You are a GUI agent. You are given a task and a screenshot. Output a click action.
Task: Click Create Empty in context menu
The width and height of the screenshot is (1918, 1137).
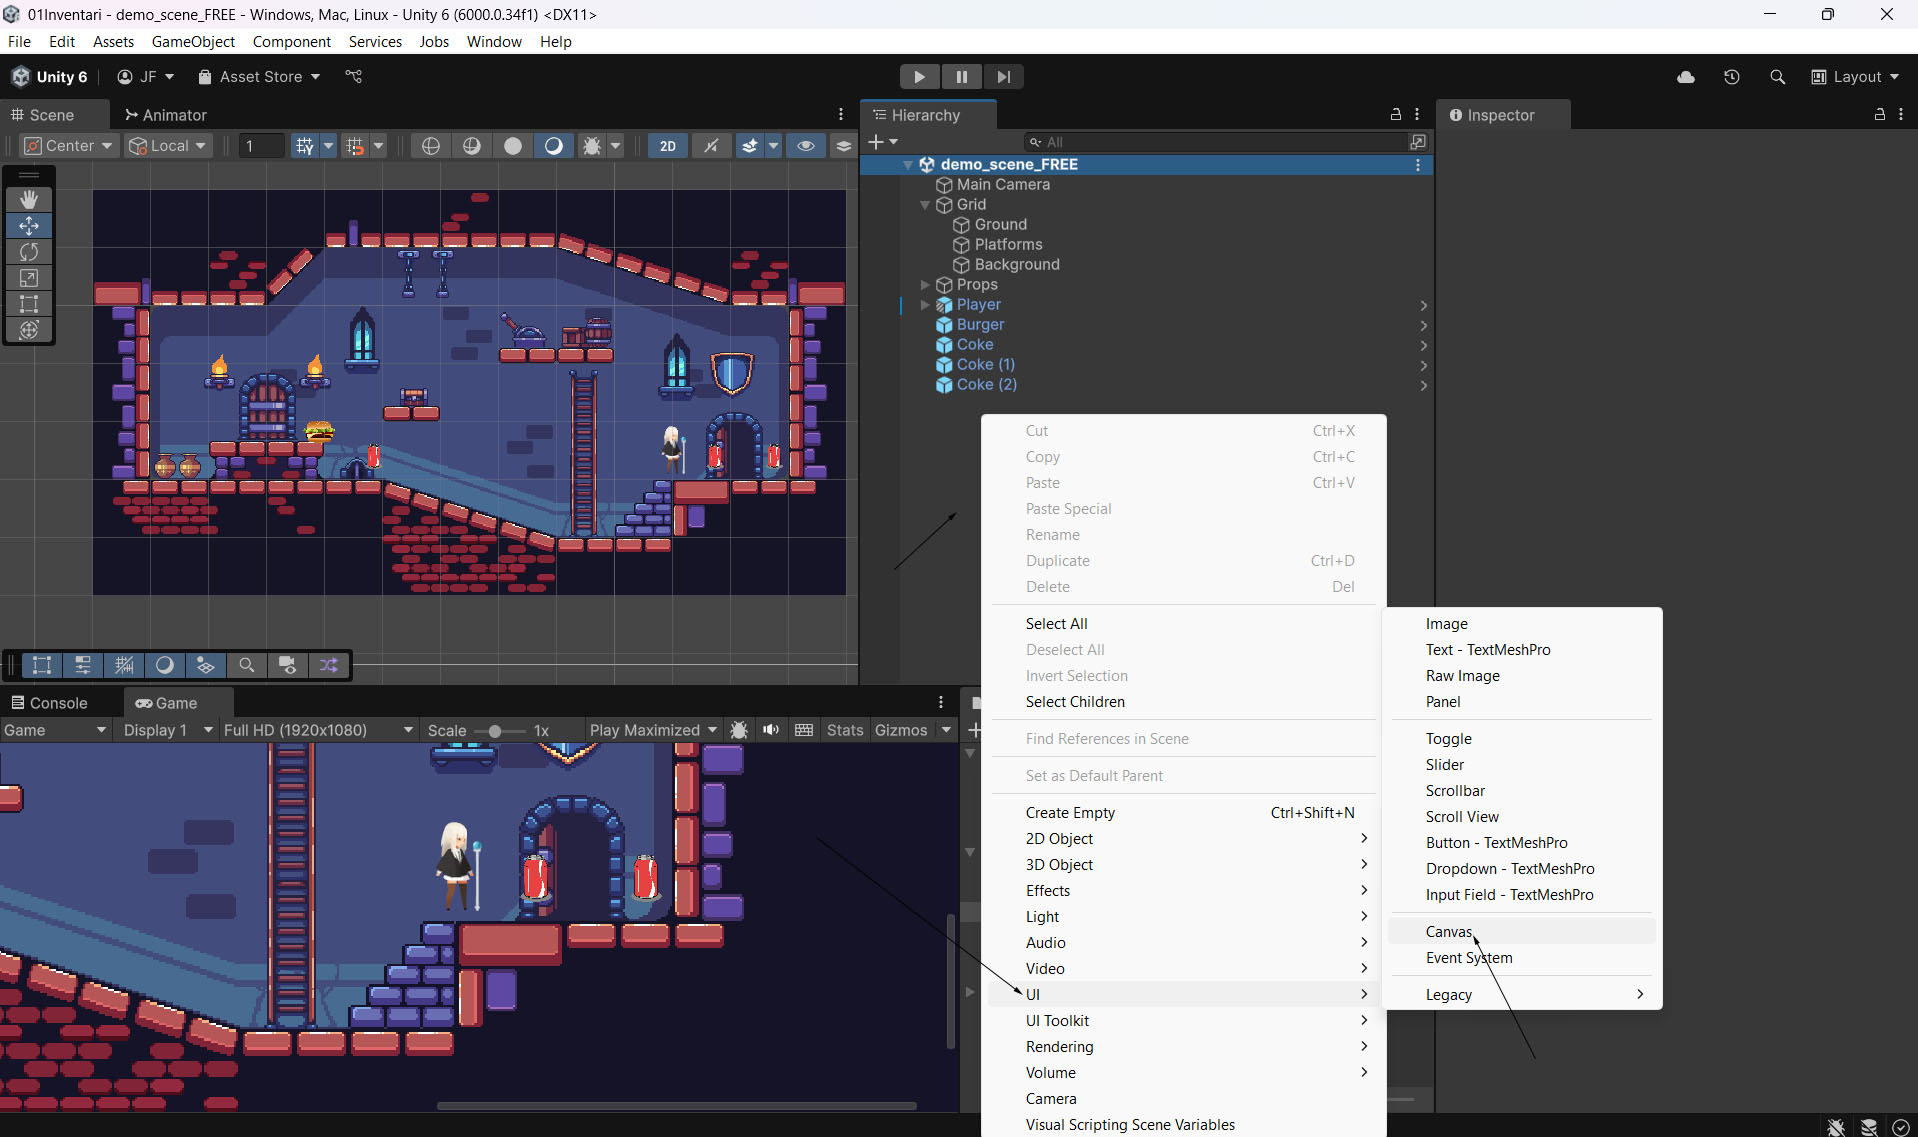pyautogui.click(x=1070, y=813)
